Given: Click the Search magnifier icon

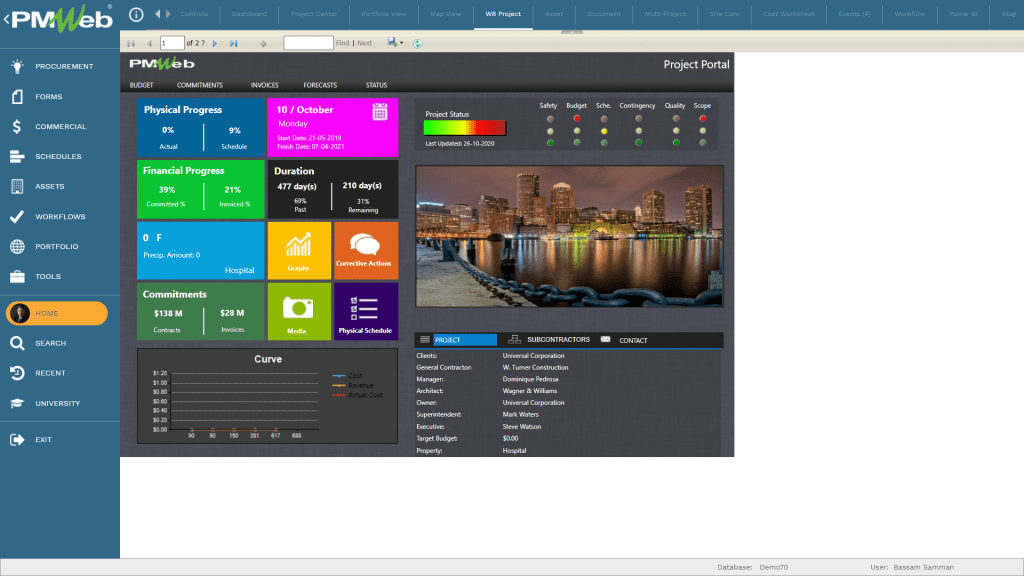Looking at the screenshot, I should point(17,344).
